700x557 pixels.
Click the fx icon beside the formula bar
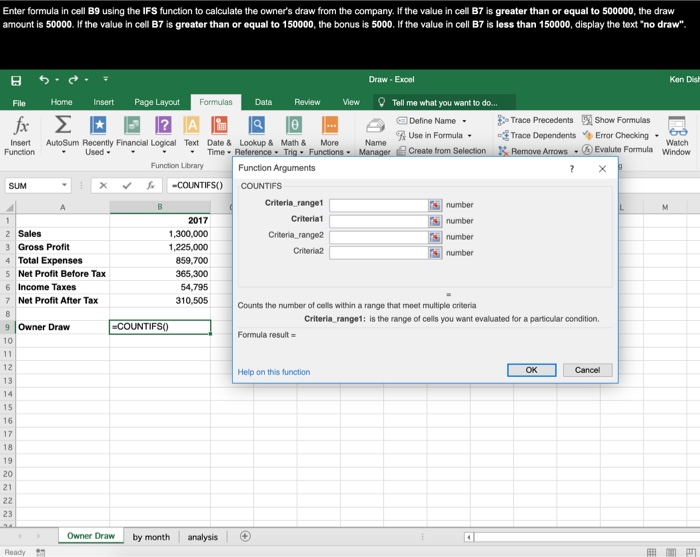(x=151, y=185)
